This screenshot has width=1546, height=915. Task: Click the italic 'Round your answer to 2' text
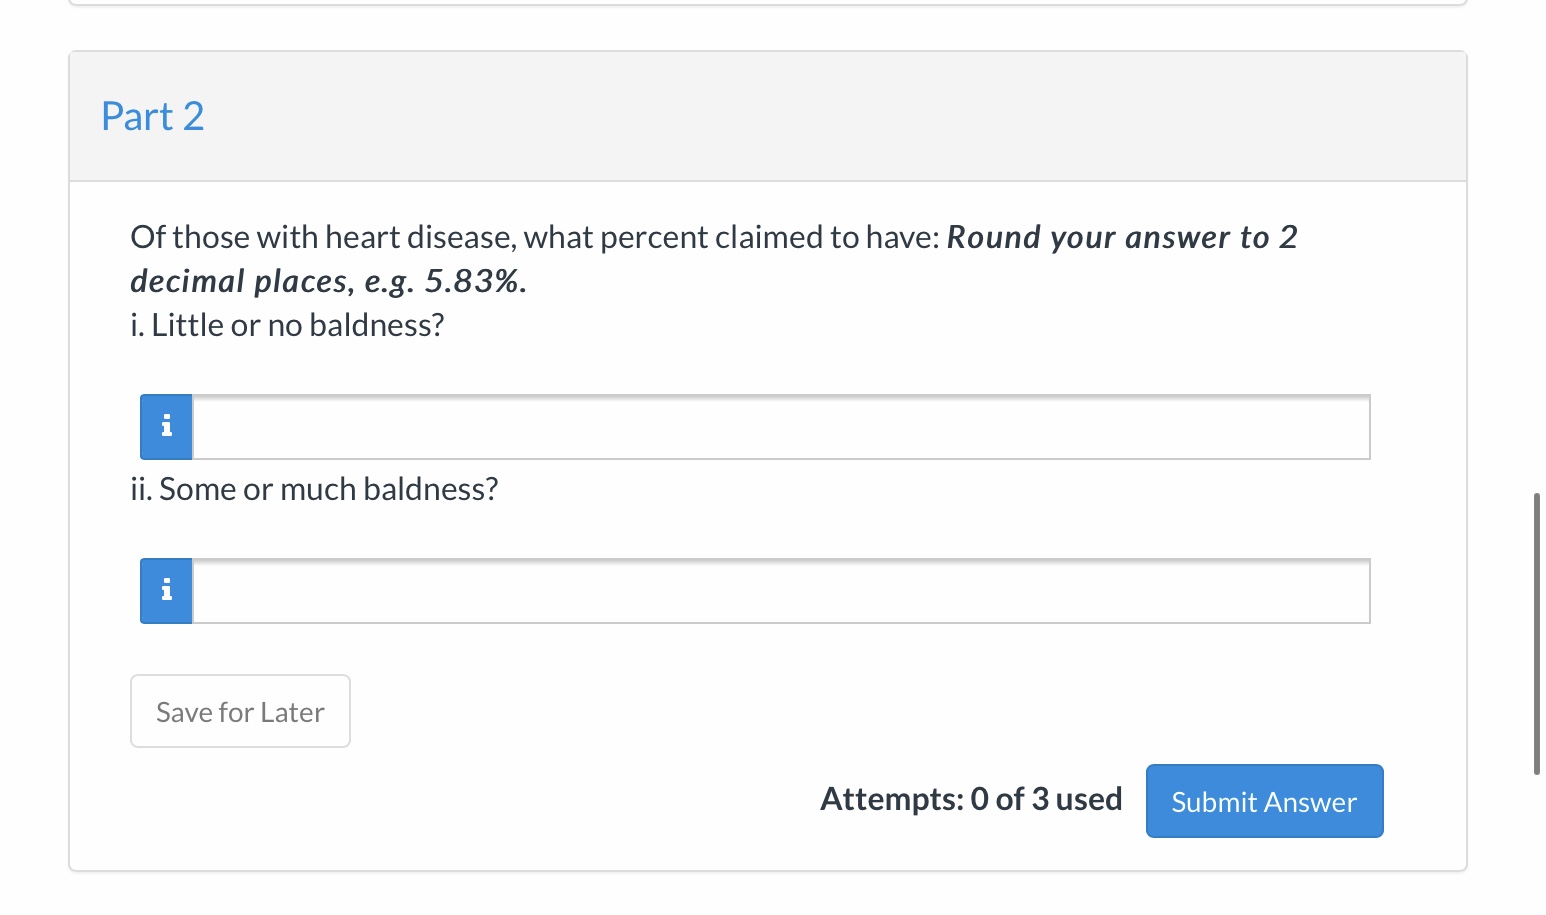coord(1121,238)
